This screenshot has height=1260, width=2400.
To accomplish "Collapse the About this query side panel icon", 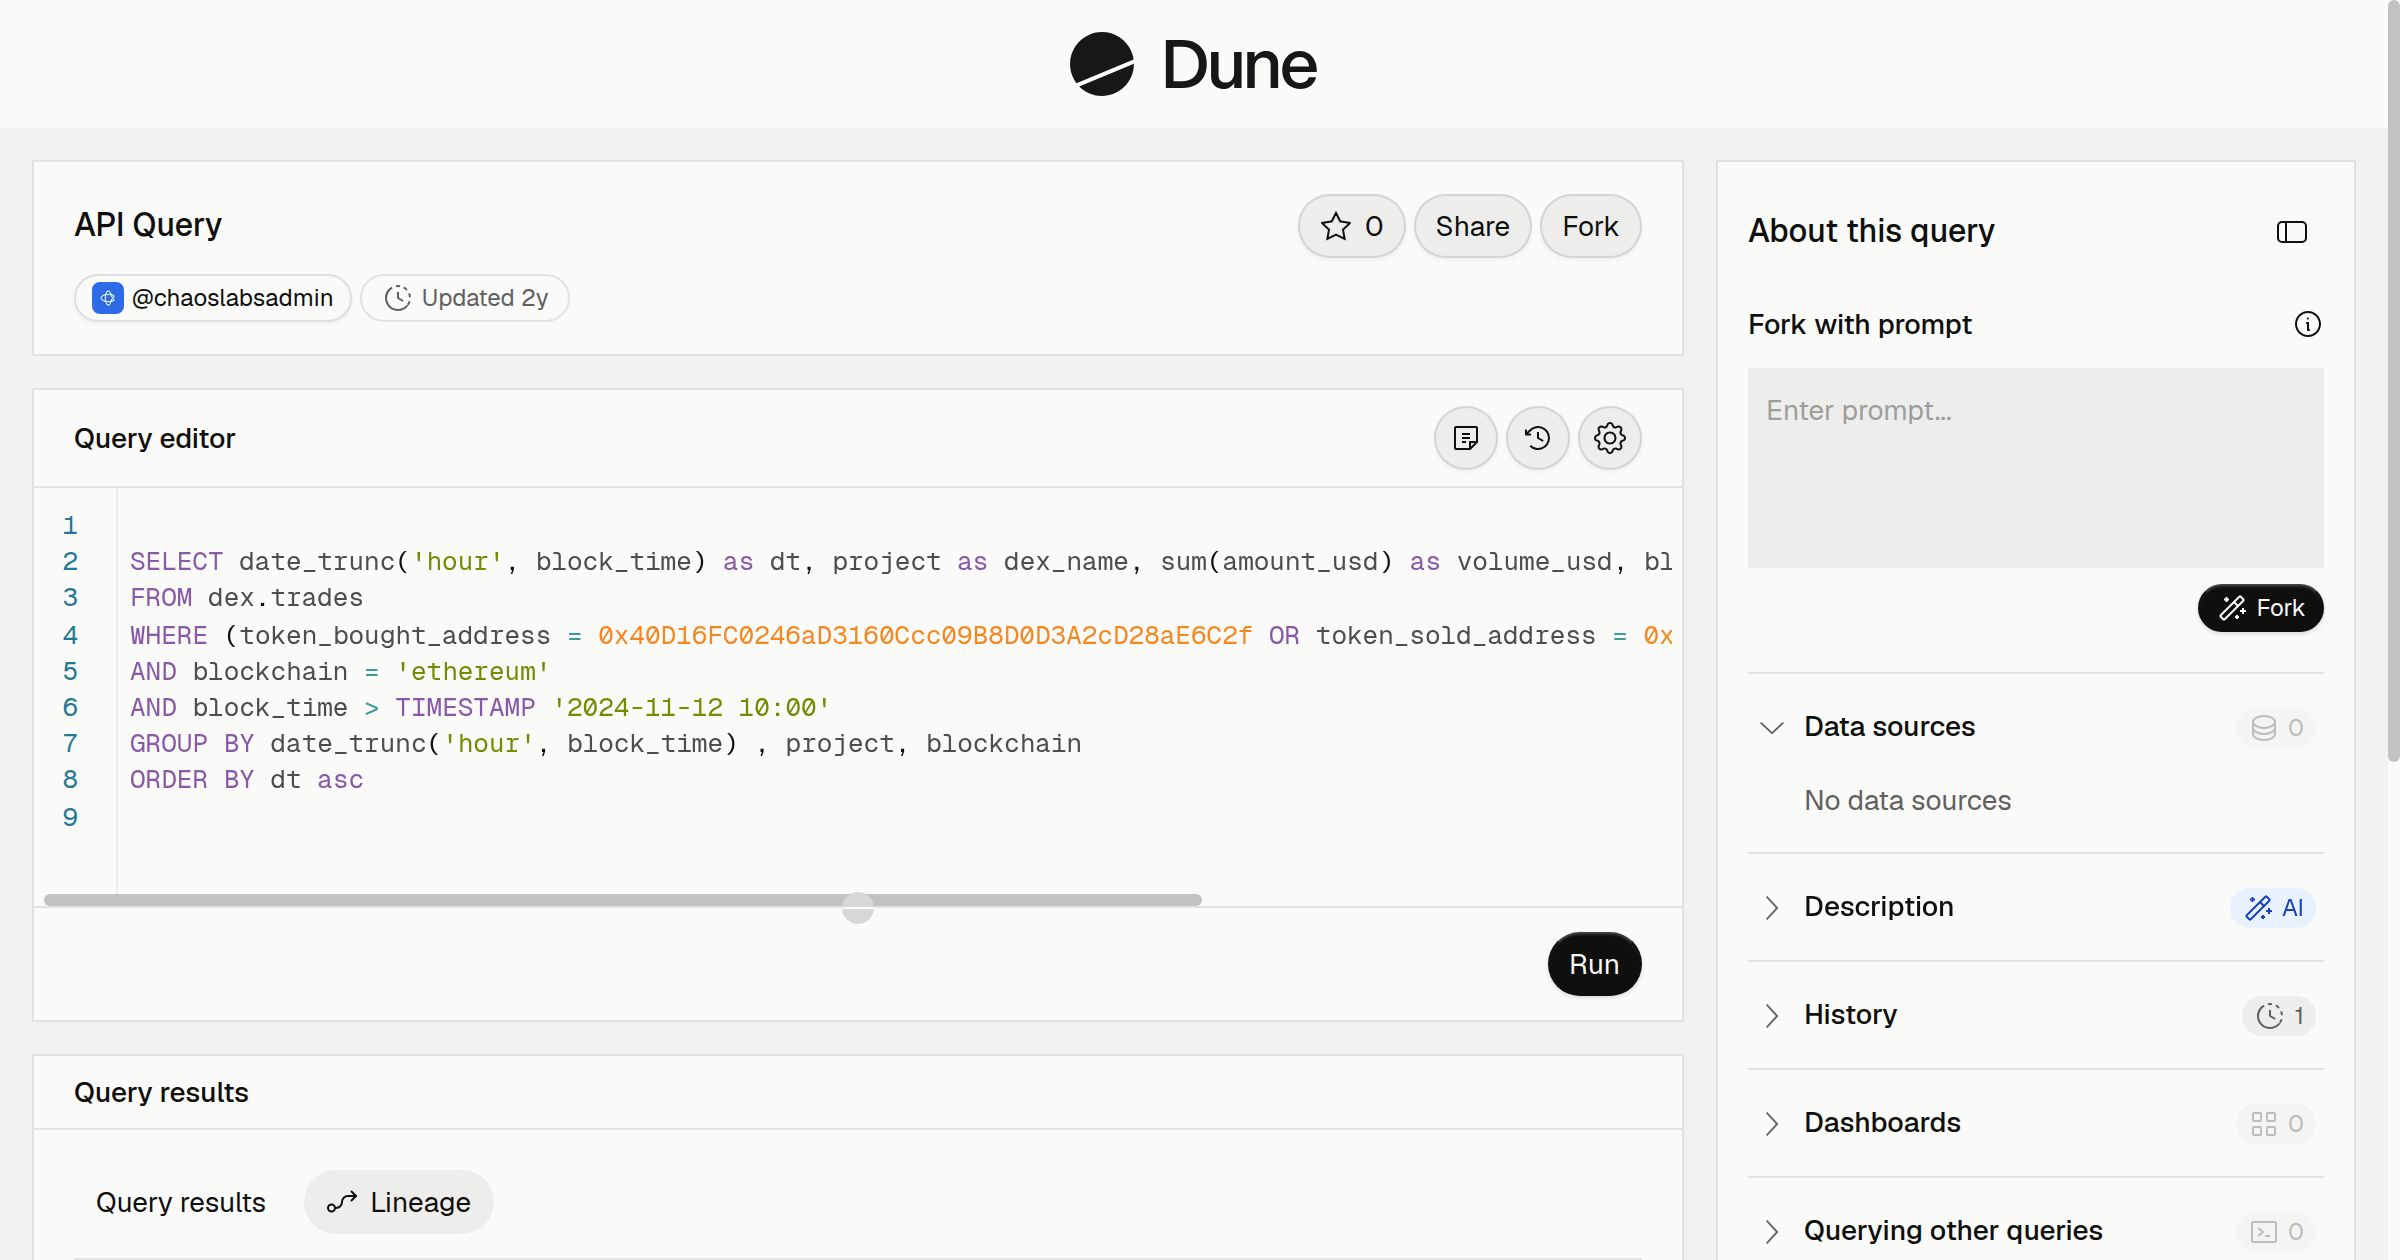I will coord(2291,232).
